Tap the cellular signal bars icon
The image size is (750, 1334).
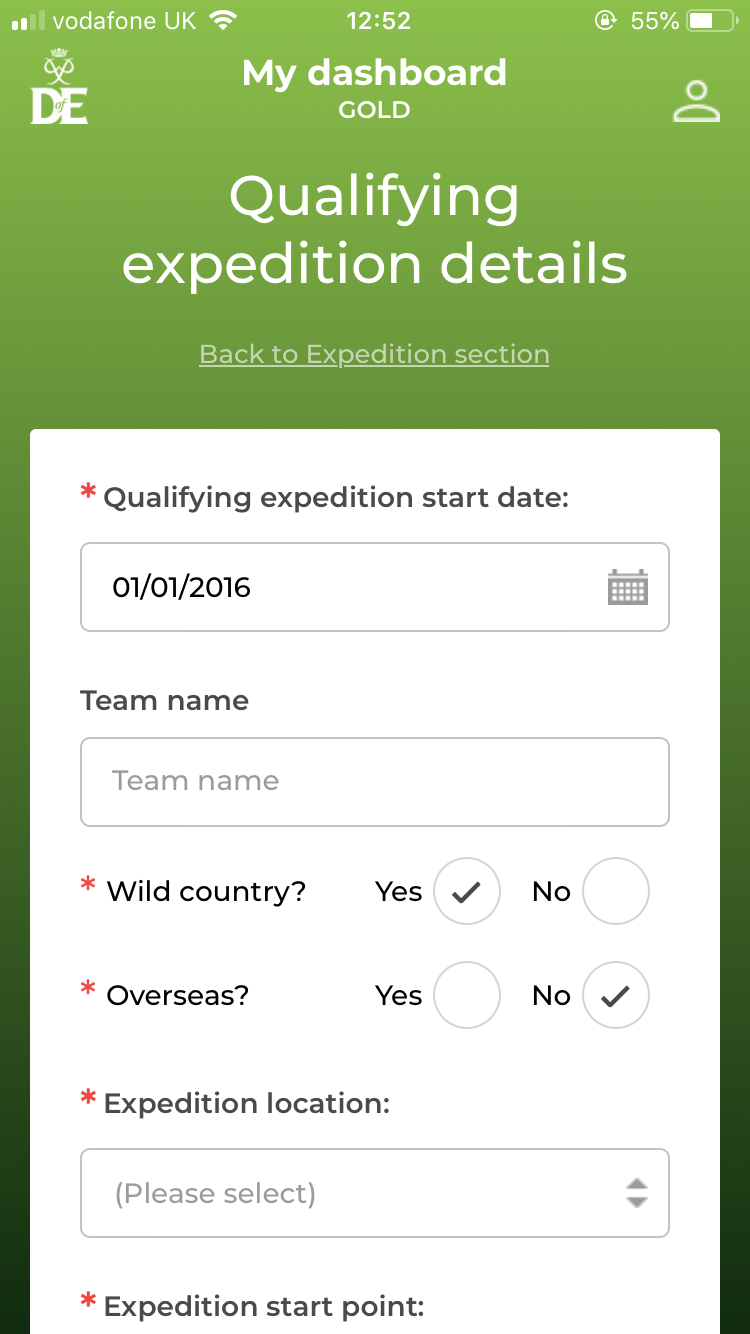pos(27,21)
